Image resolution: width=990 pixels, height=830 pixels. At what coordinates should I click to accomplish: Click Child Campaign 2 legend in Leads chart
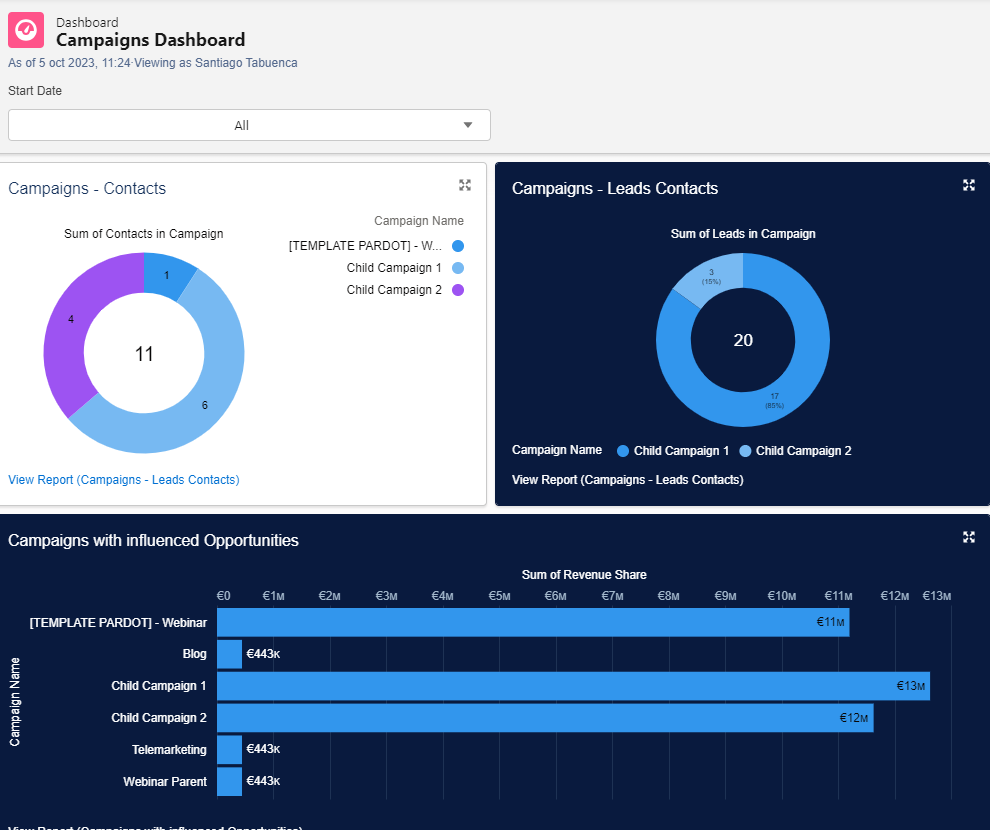(x=796, y=451)
